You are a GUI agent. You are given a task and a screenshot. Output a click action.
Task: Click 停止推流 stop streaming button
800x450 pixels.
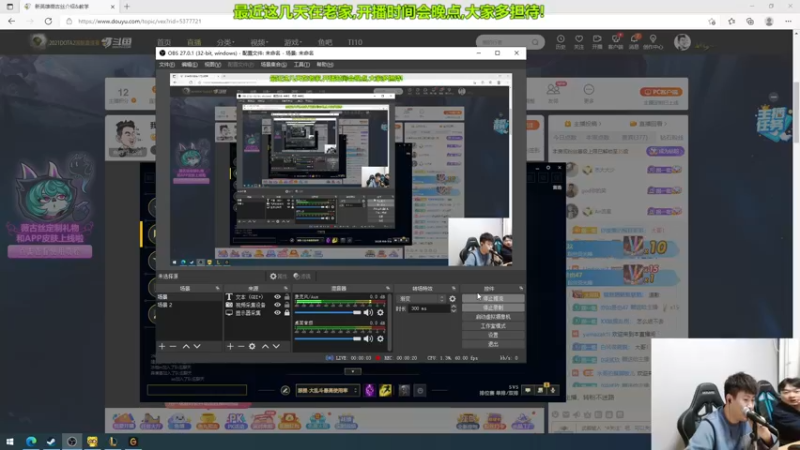(493, 298)
